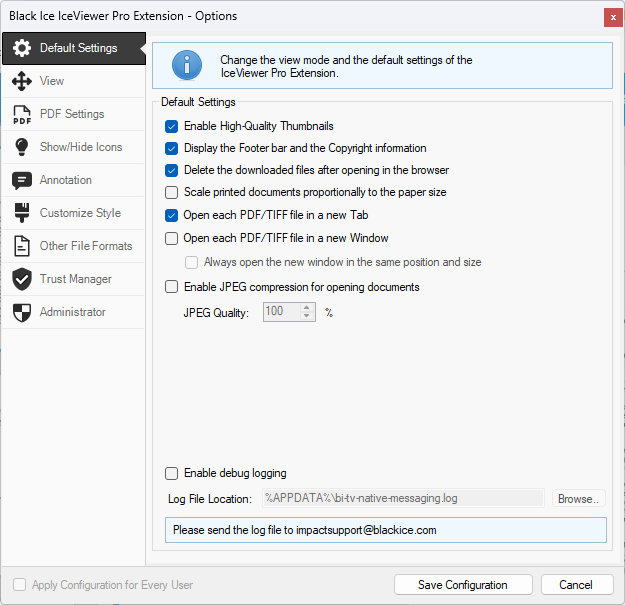The height and width of the screenshot is (605, 625).
Task: Open the Trust Manager section
Action: point(74,279)
